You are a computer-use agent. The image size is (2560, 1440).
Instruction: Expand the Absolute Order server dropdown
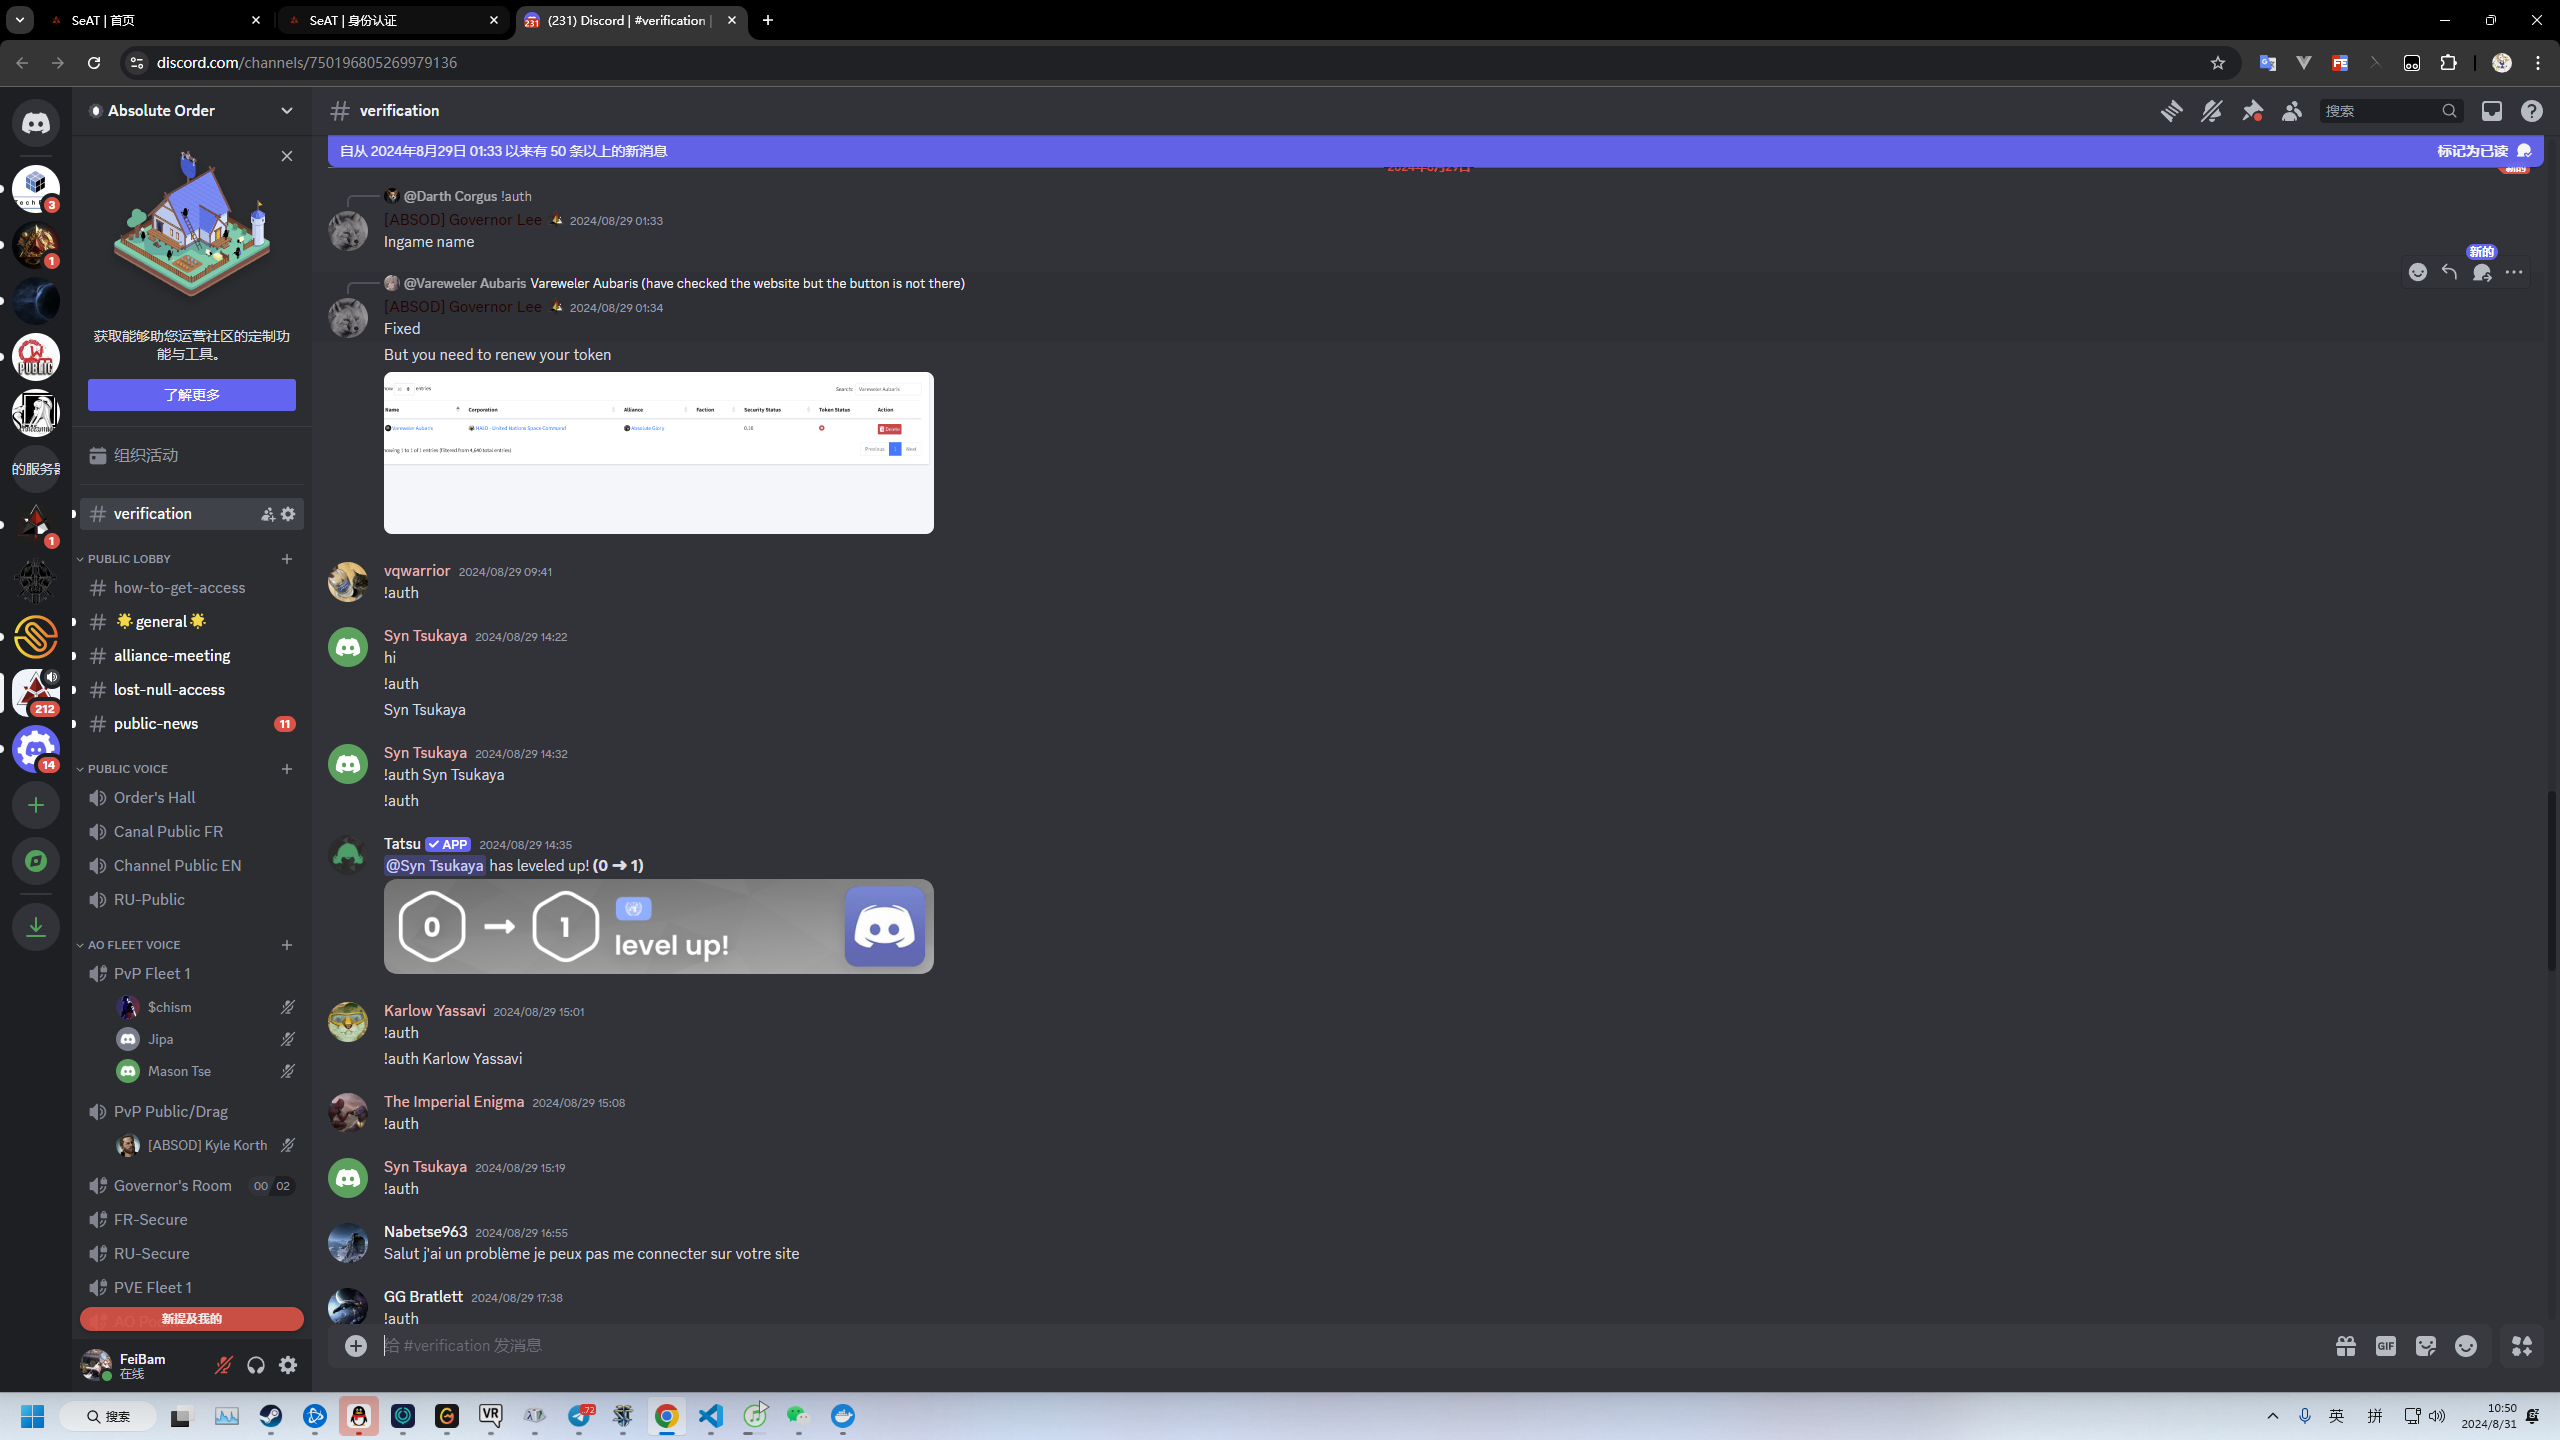tap(287, 111)
